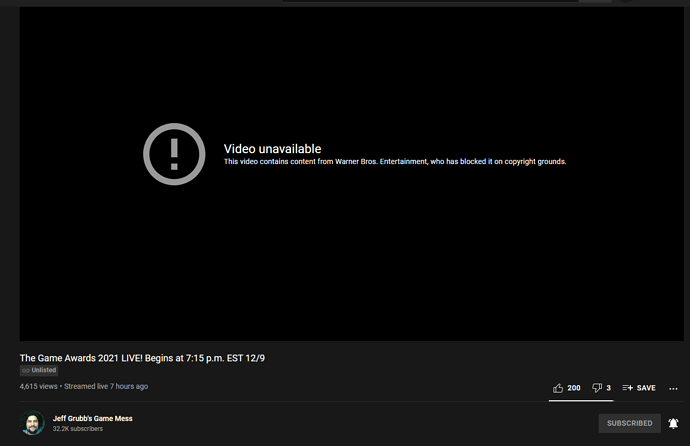Click the exclamation mark error icon
The image size is (690, 446).
click(x=174, y=154)
